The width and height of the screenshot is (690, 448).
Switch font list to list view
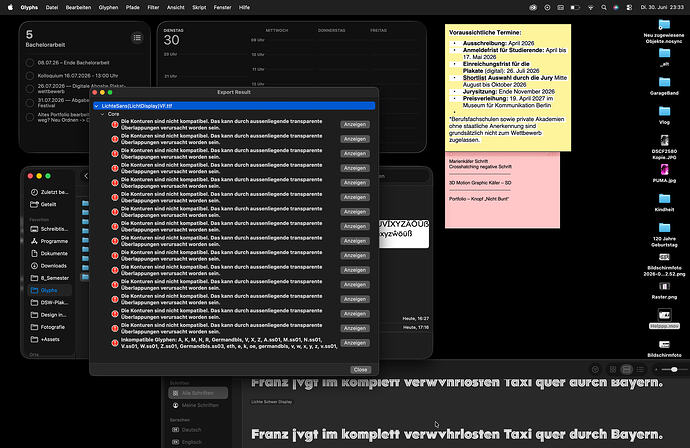640,370
